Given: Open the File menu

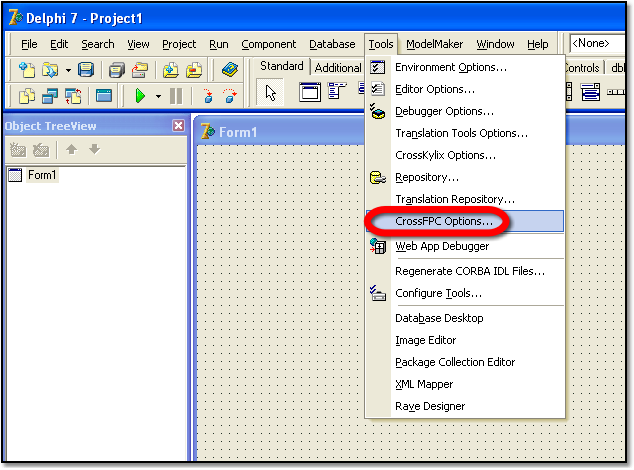Looking at the screenshot, I should click(29, 44).
